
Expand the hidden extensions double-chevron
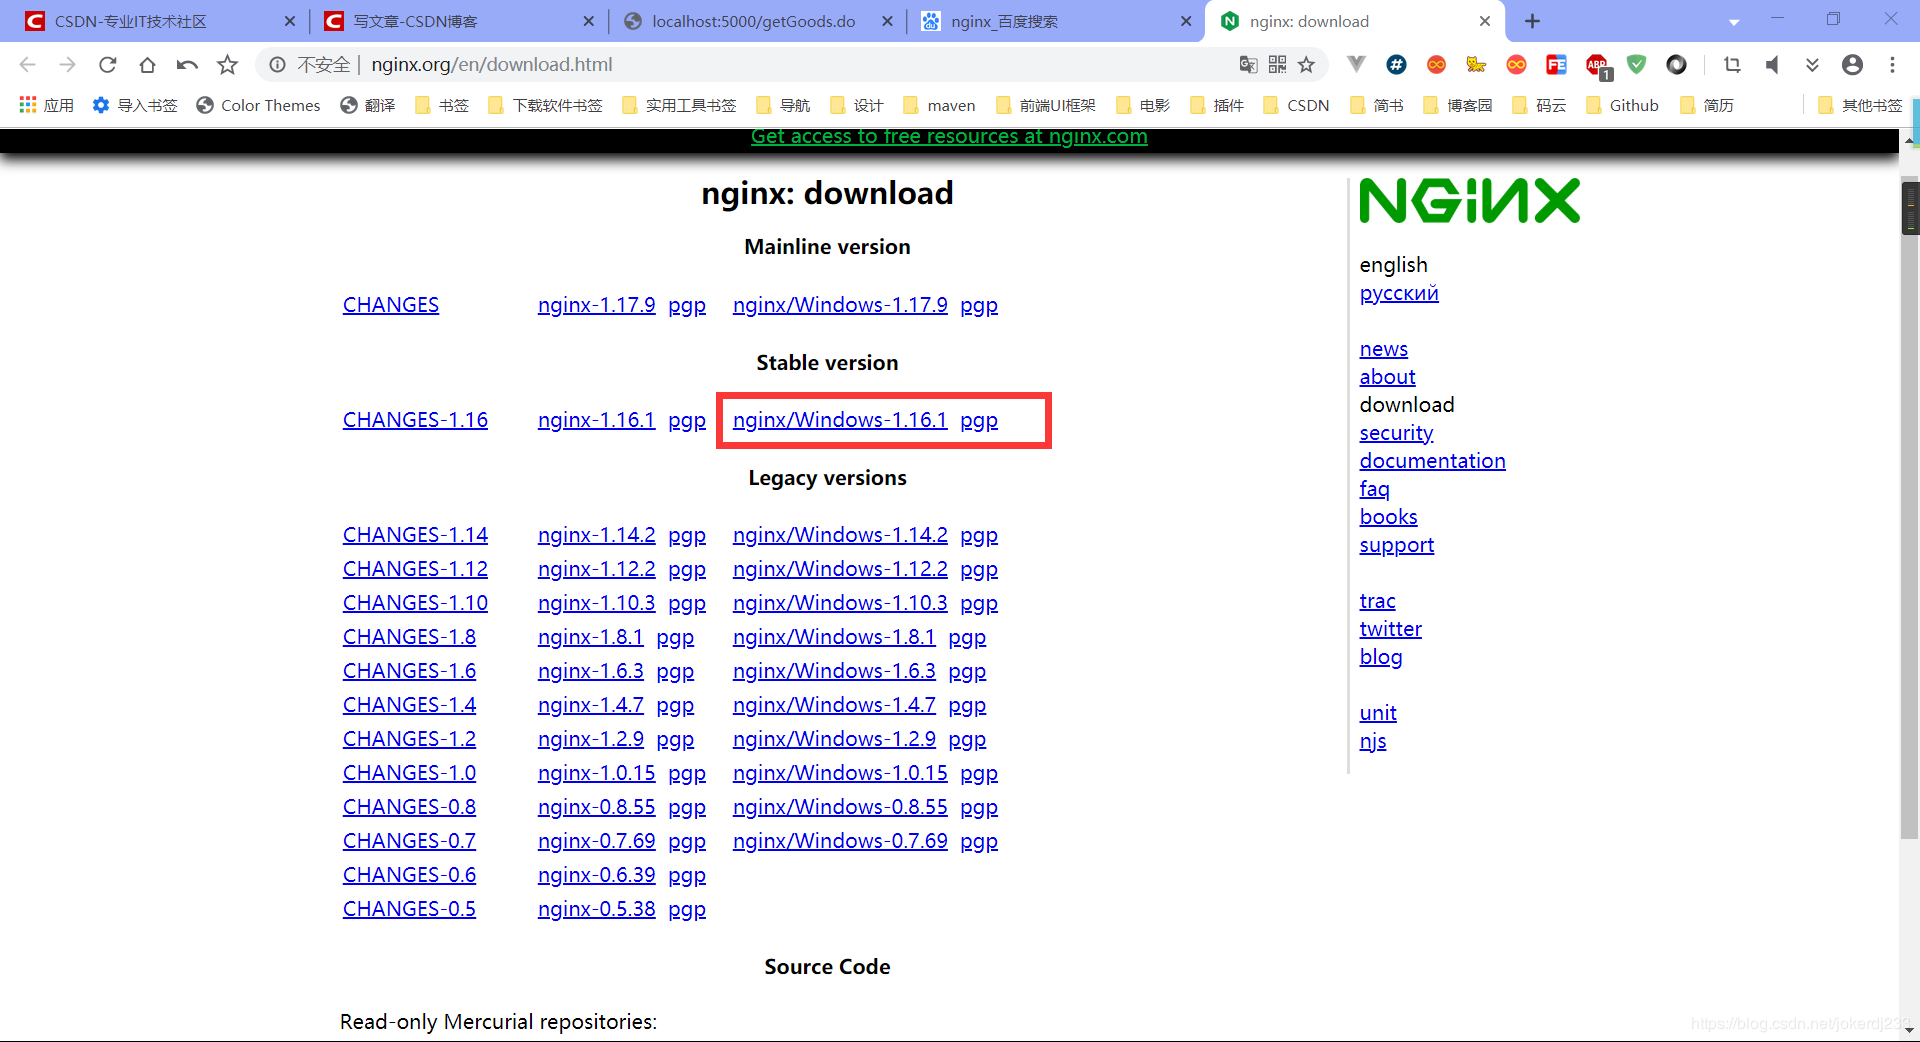[1812, 65]
